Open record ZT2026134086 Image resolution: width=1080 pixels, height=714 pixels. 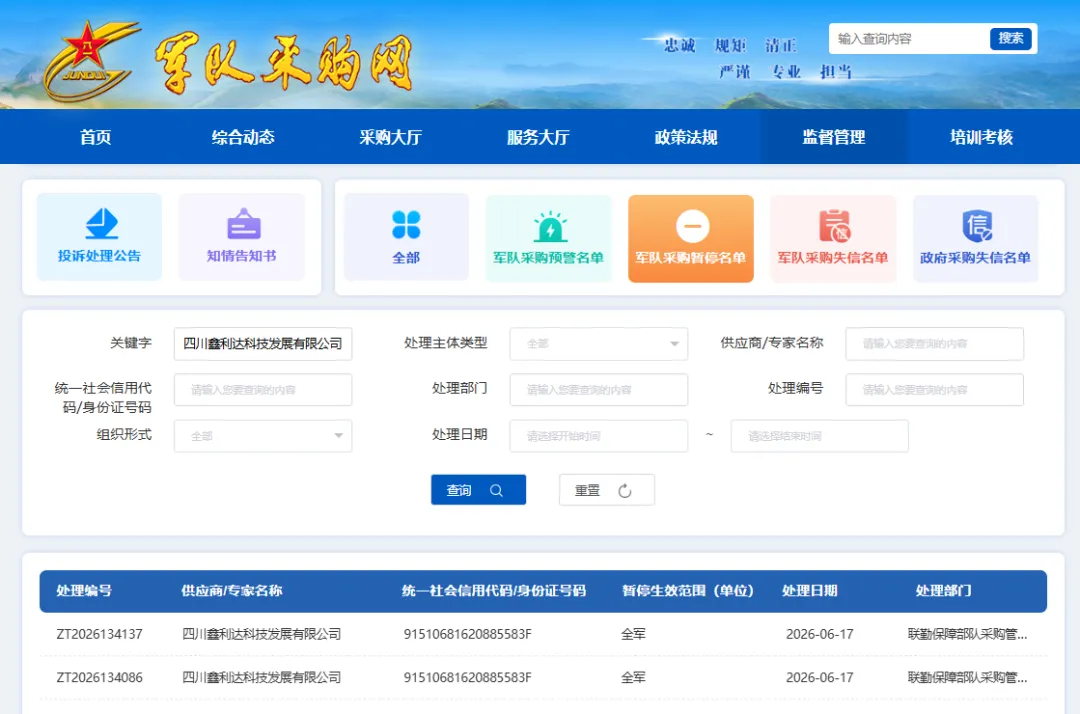99,678
